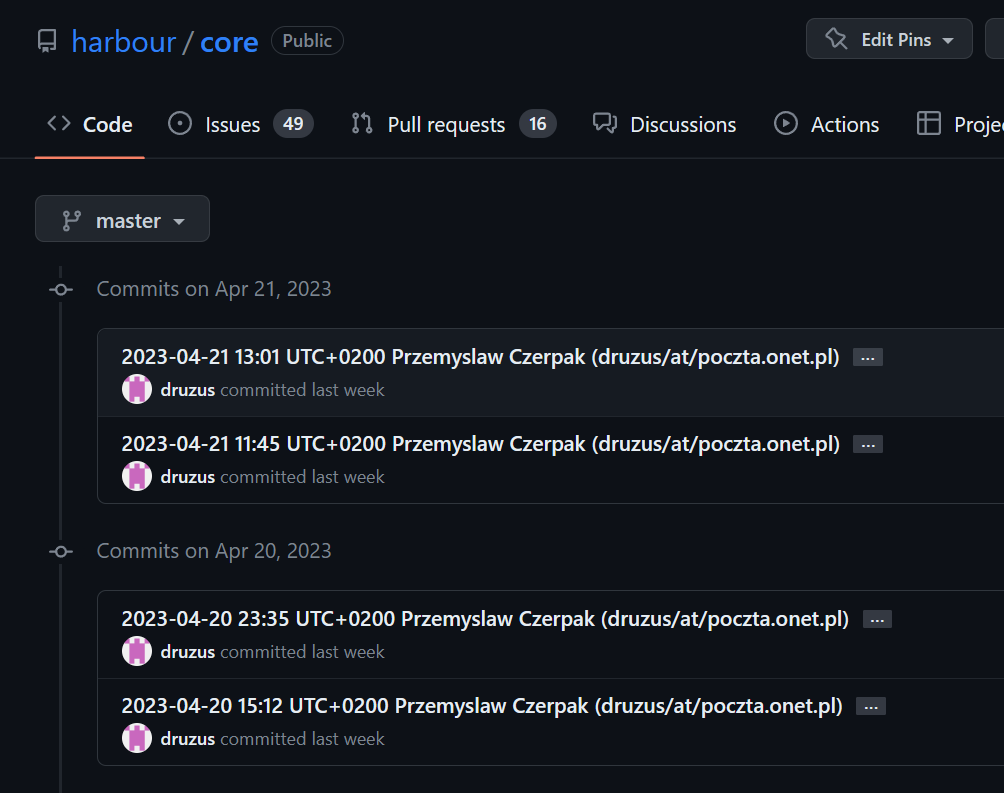The width and height of the screenshot is (1004, 793).
Task: Expand 23:35 commit description ellipsis
Action: 877,620
